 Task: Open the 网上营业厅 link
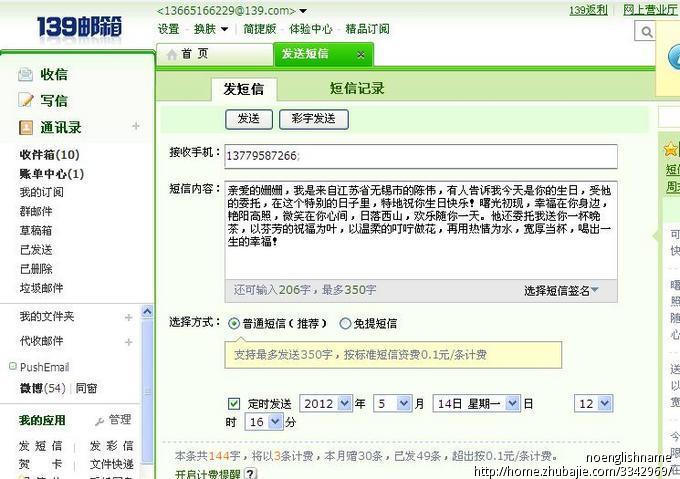651,10
